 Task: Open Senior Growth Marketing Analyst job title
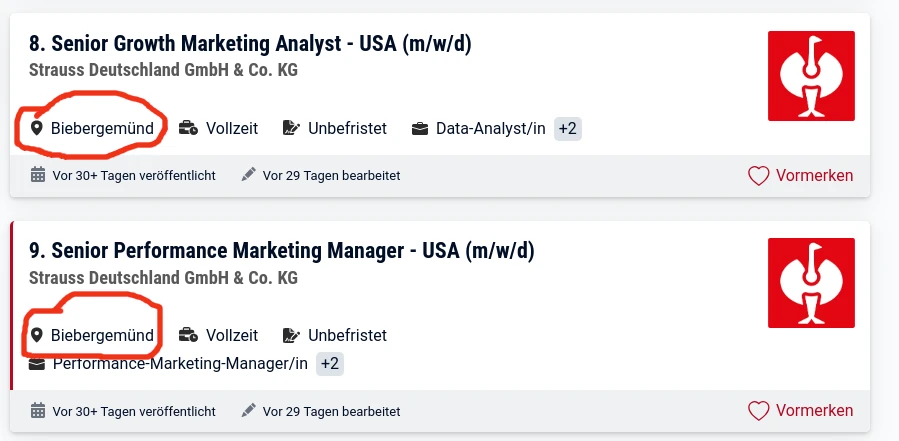[x=250, y=44]
